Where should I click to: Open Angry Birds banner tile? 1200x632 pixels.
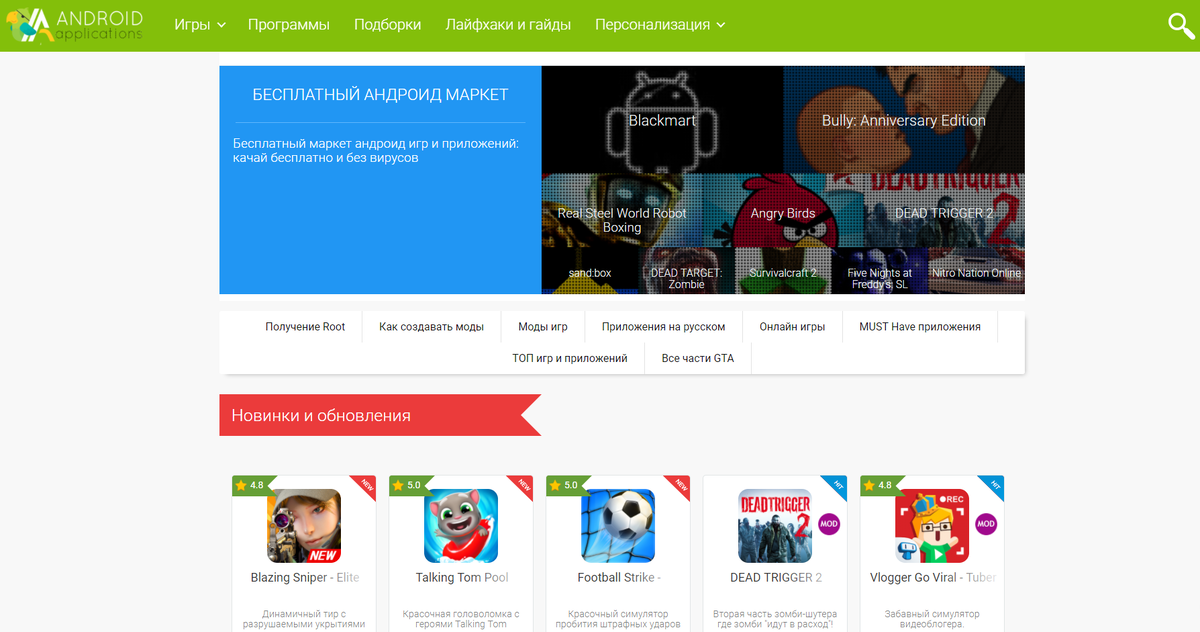click(x=783, y=210)
